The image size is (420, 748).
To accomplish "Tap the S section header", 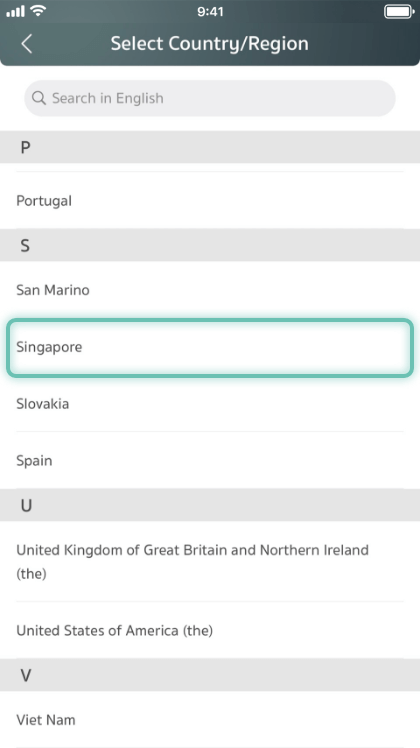I will pos(210,245).
